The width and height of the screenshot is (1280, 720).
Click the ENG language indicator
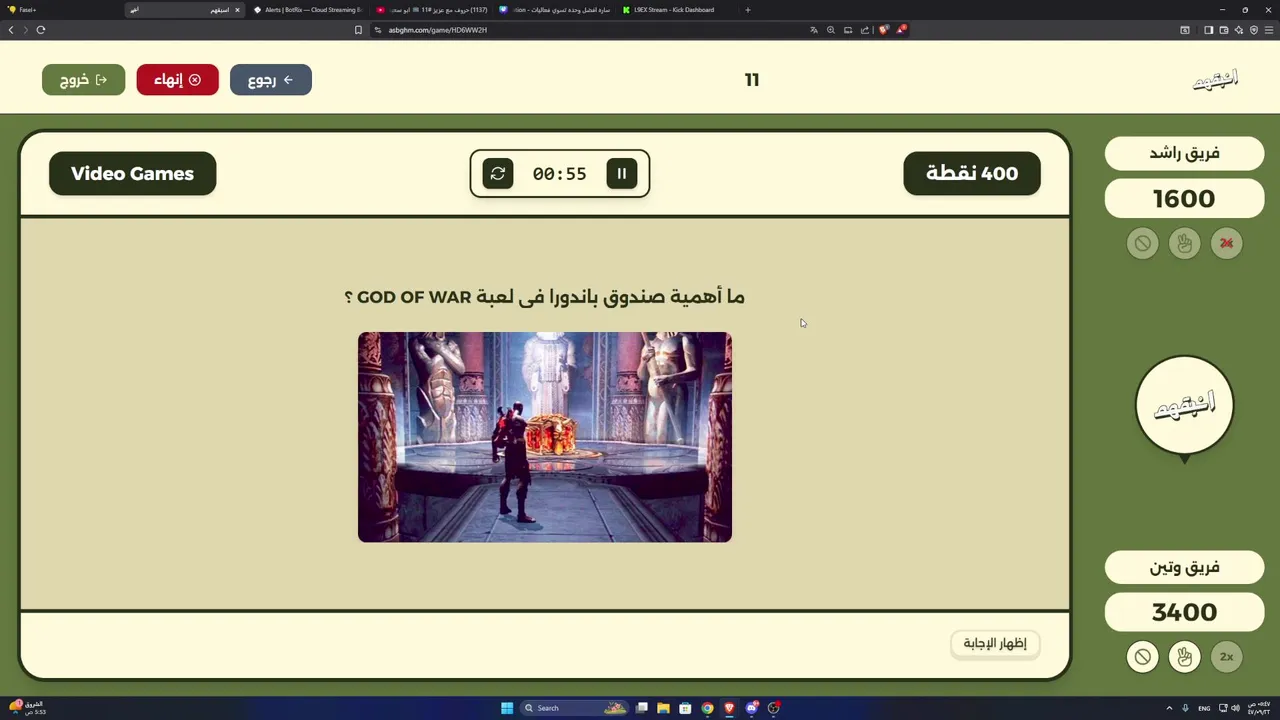1204,708
